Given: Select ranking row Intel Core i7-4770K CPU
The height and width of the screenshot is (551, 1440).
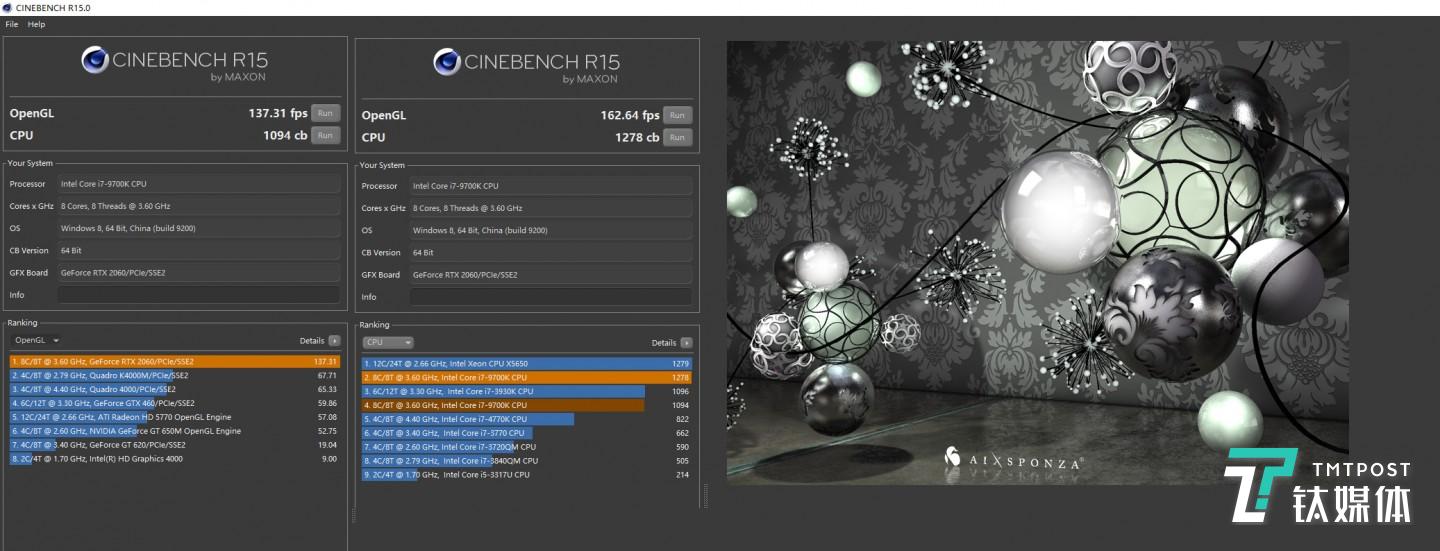Looking at the screenshot, I should [527, 419].
